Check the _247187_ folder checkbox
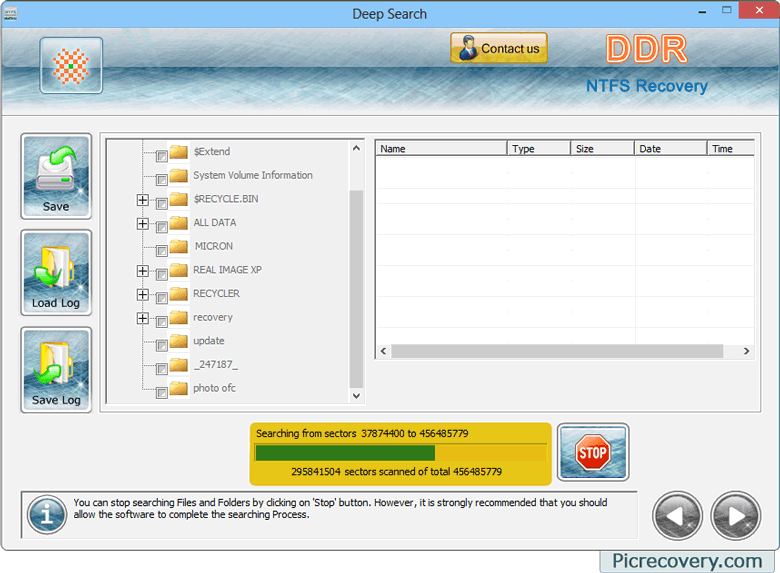780x573 pixels. [x=161, y=369]
